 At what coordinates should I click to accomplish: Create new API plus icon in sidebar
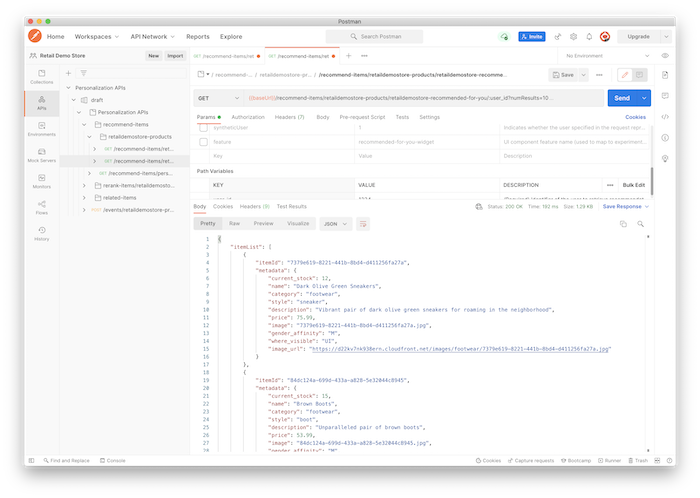(x=68, y=73)
